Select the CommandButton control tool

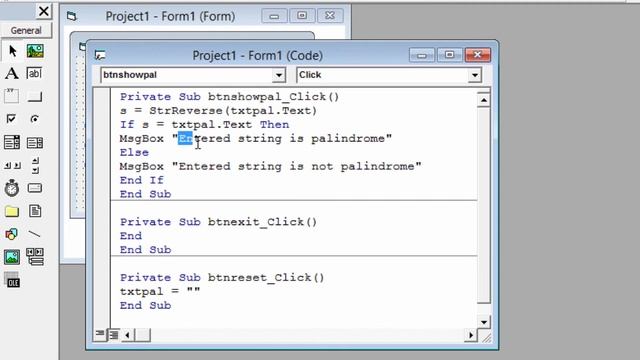tap(35, 97)
